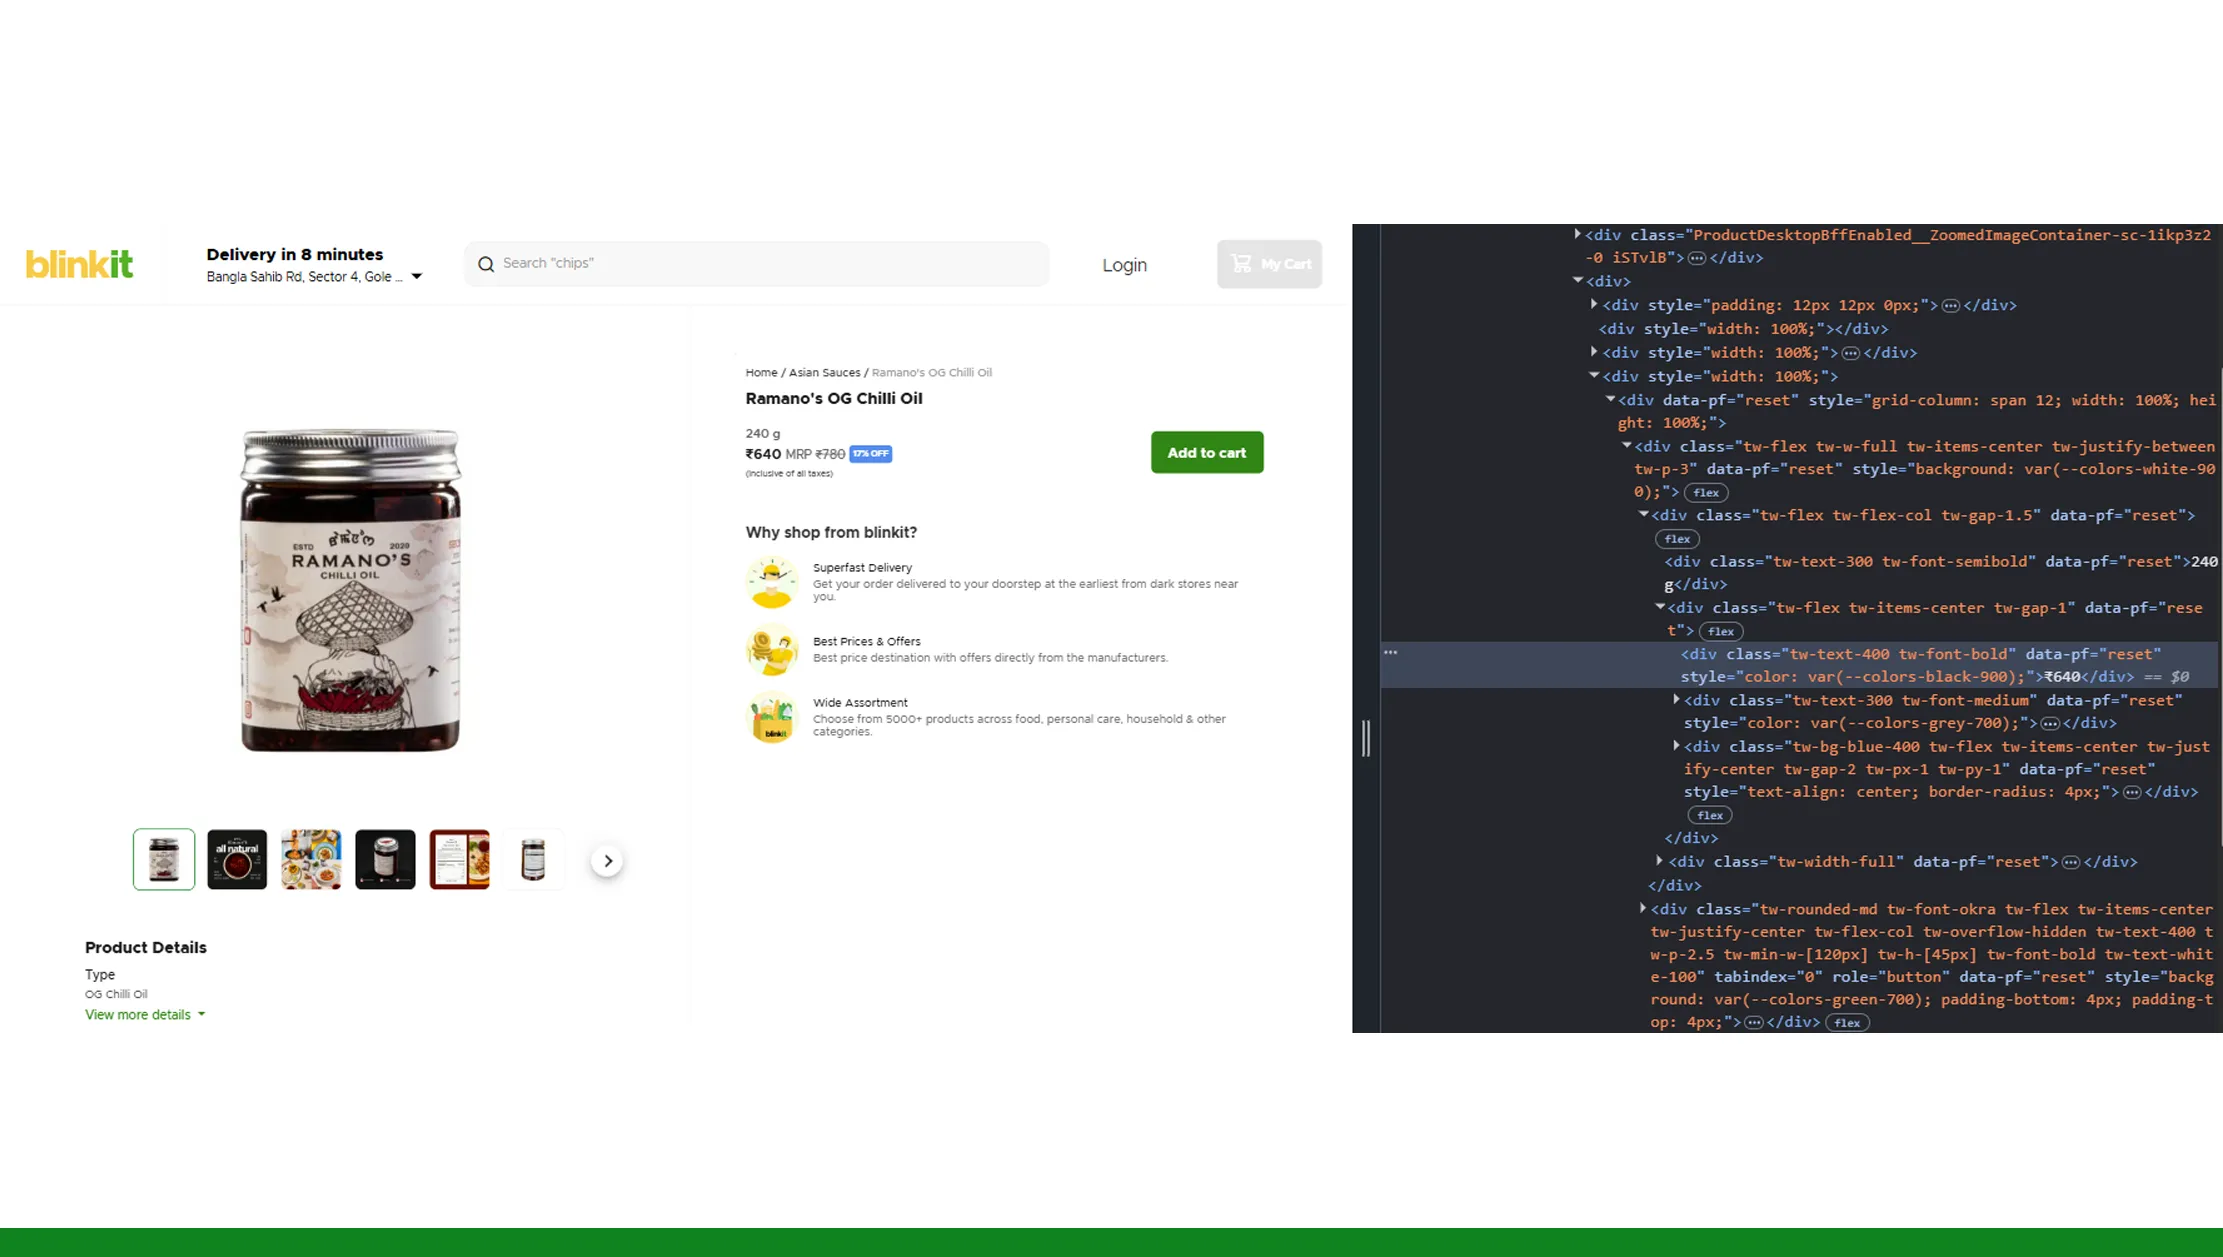
Task: Expand the tw-width-full div node
Action: pos(1659,861)
